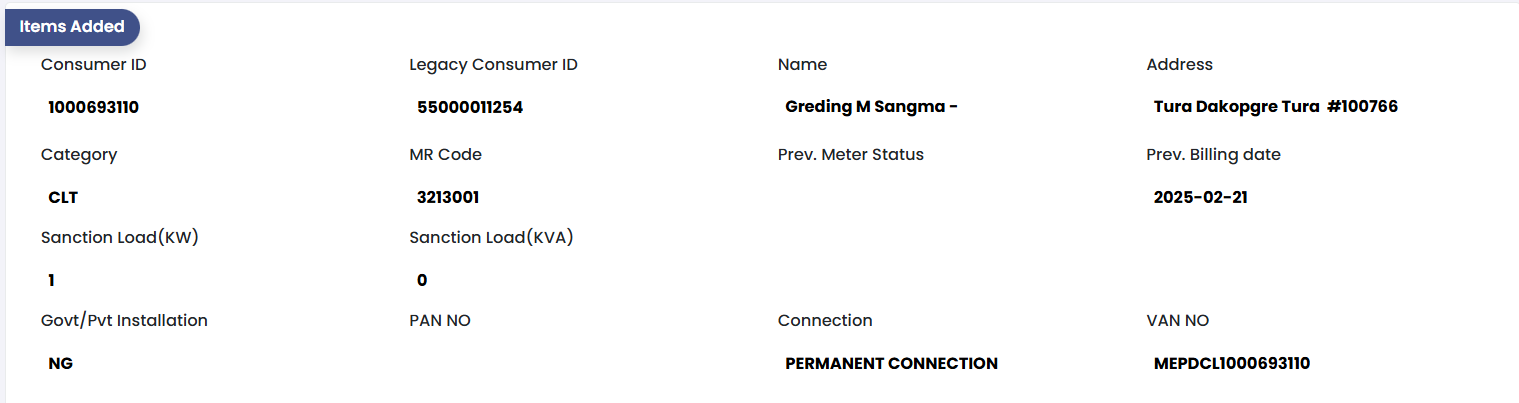The image size is (1519, 403).
Task: Click Sanction Load(KW) value 1
Action: point(52,280)
